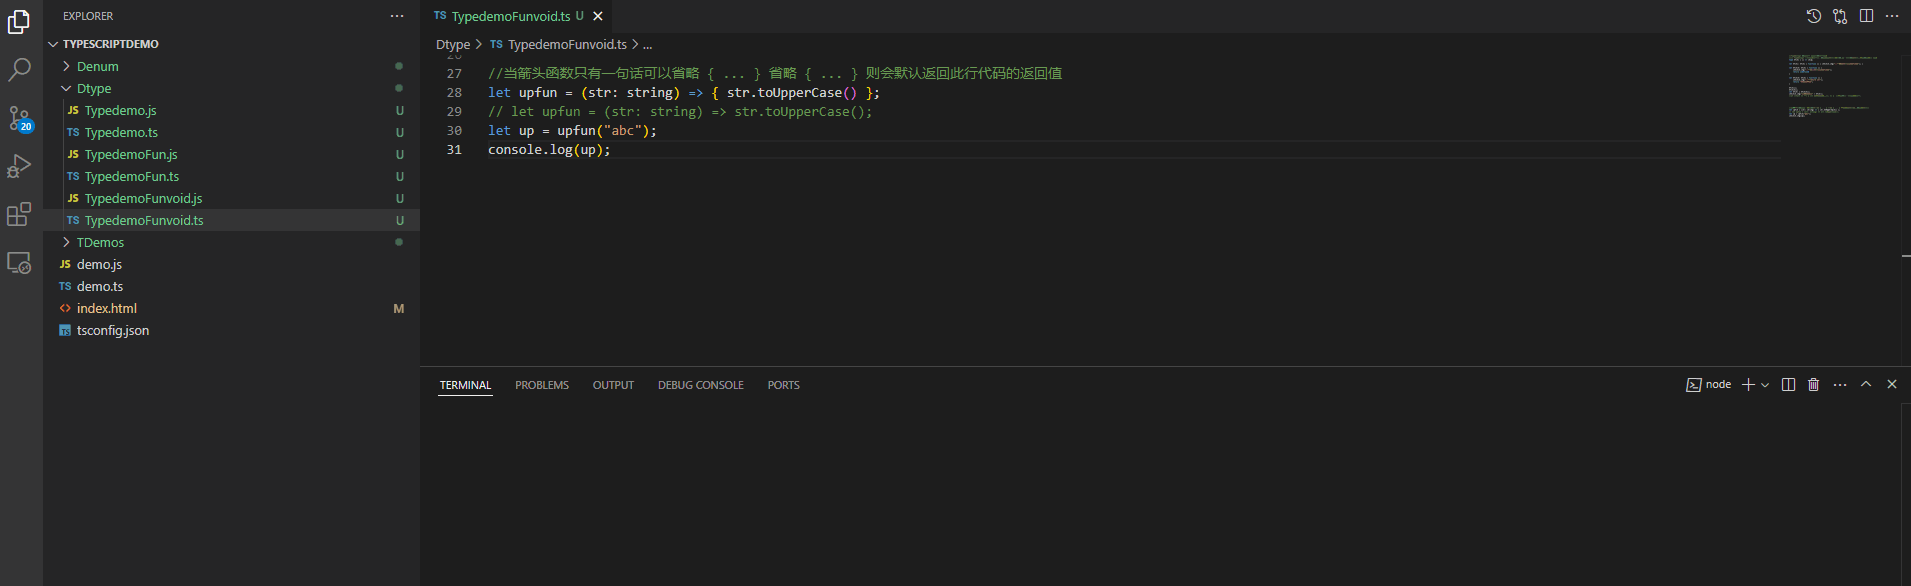Open the Extensions view
1911x586 pixels.
tap(19, 214)
